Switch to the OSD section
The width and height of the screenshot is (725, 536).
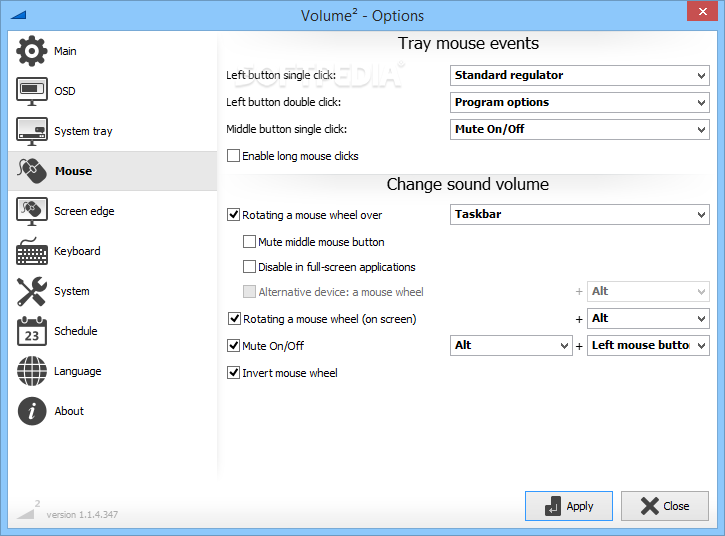pos(65,91)
